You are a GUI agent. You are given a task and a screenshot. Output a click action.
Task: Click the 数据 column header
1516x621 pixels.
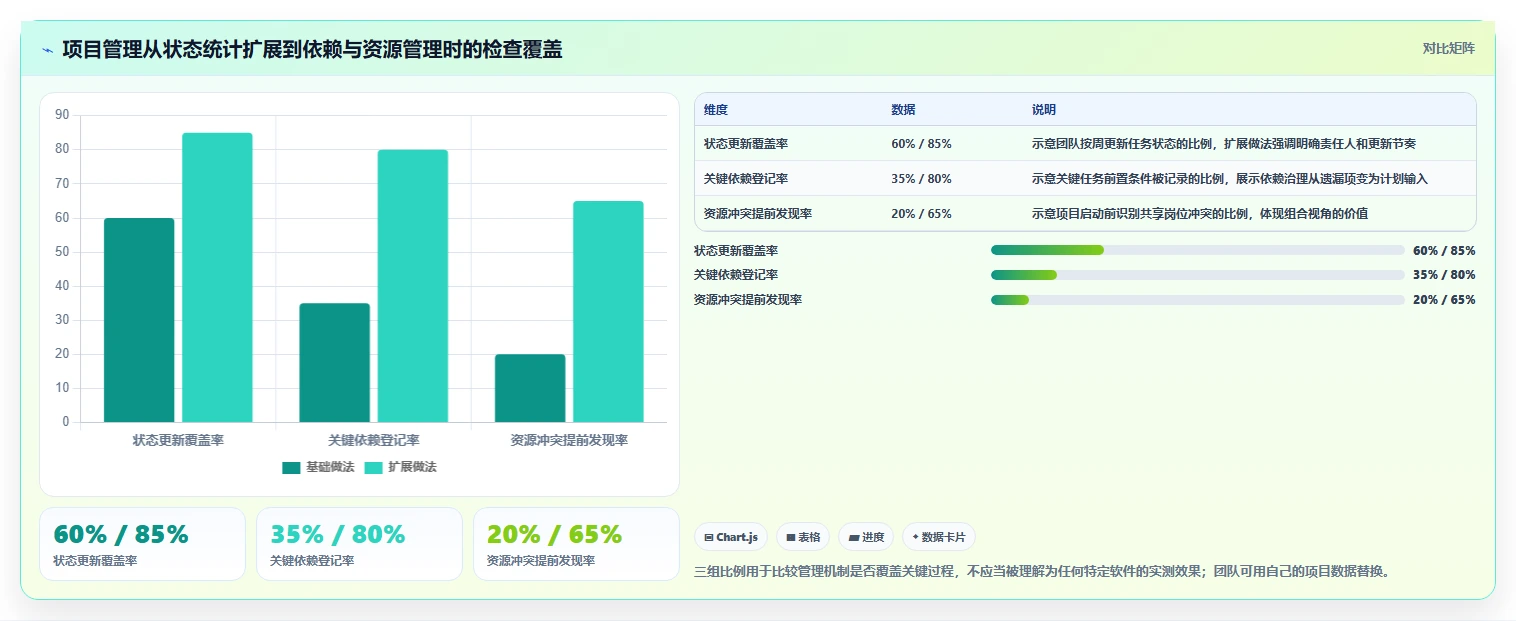(x=903, y=110)
